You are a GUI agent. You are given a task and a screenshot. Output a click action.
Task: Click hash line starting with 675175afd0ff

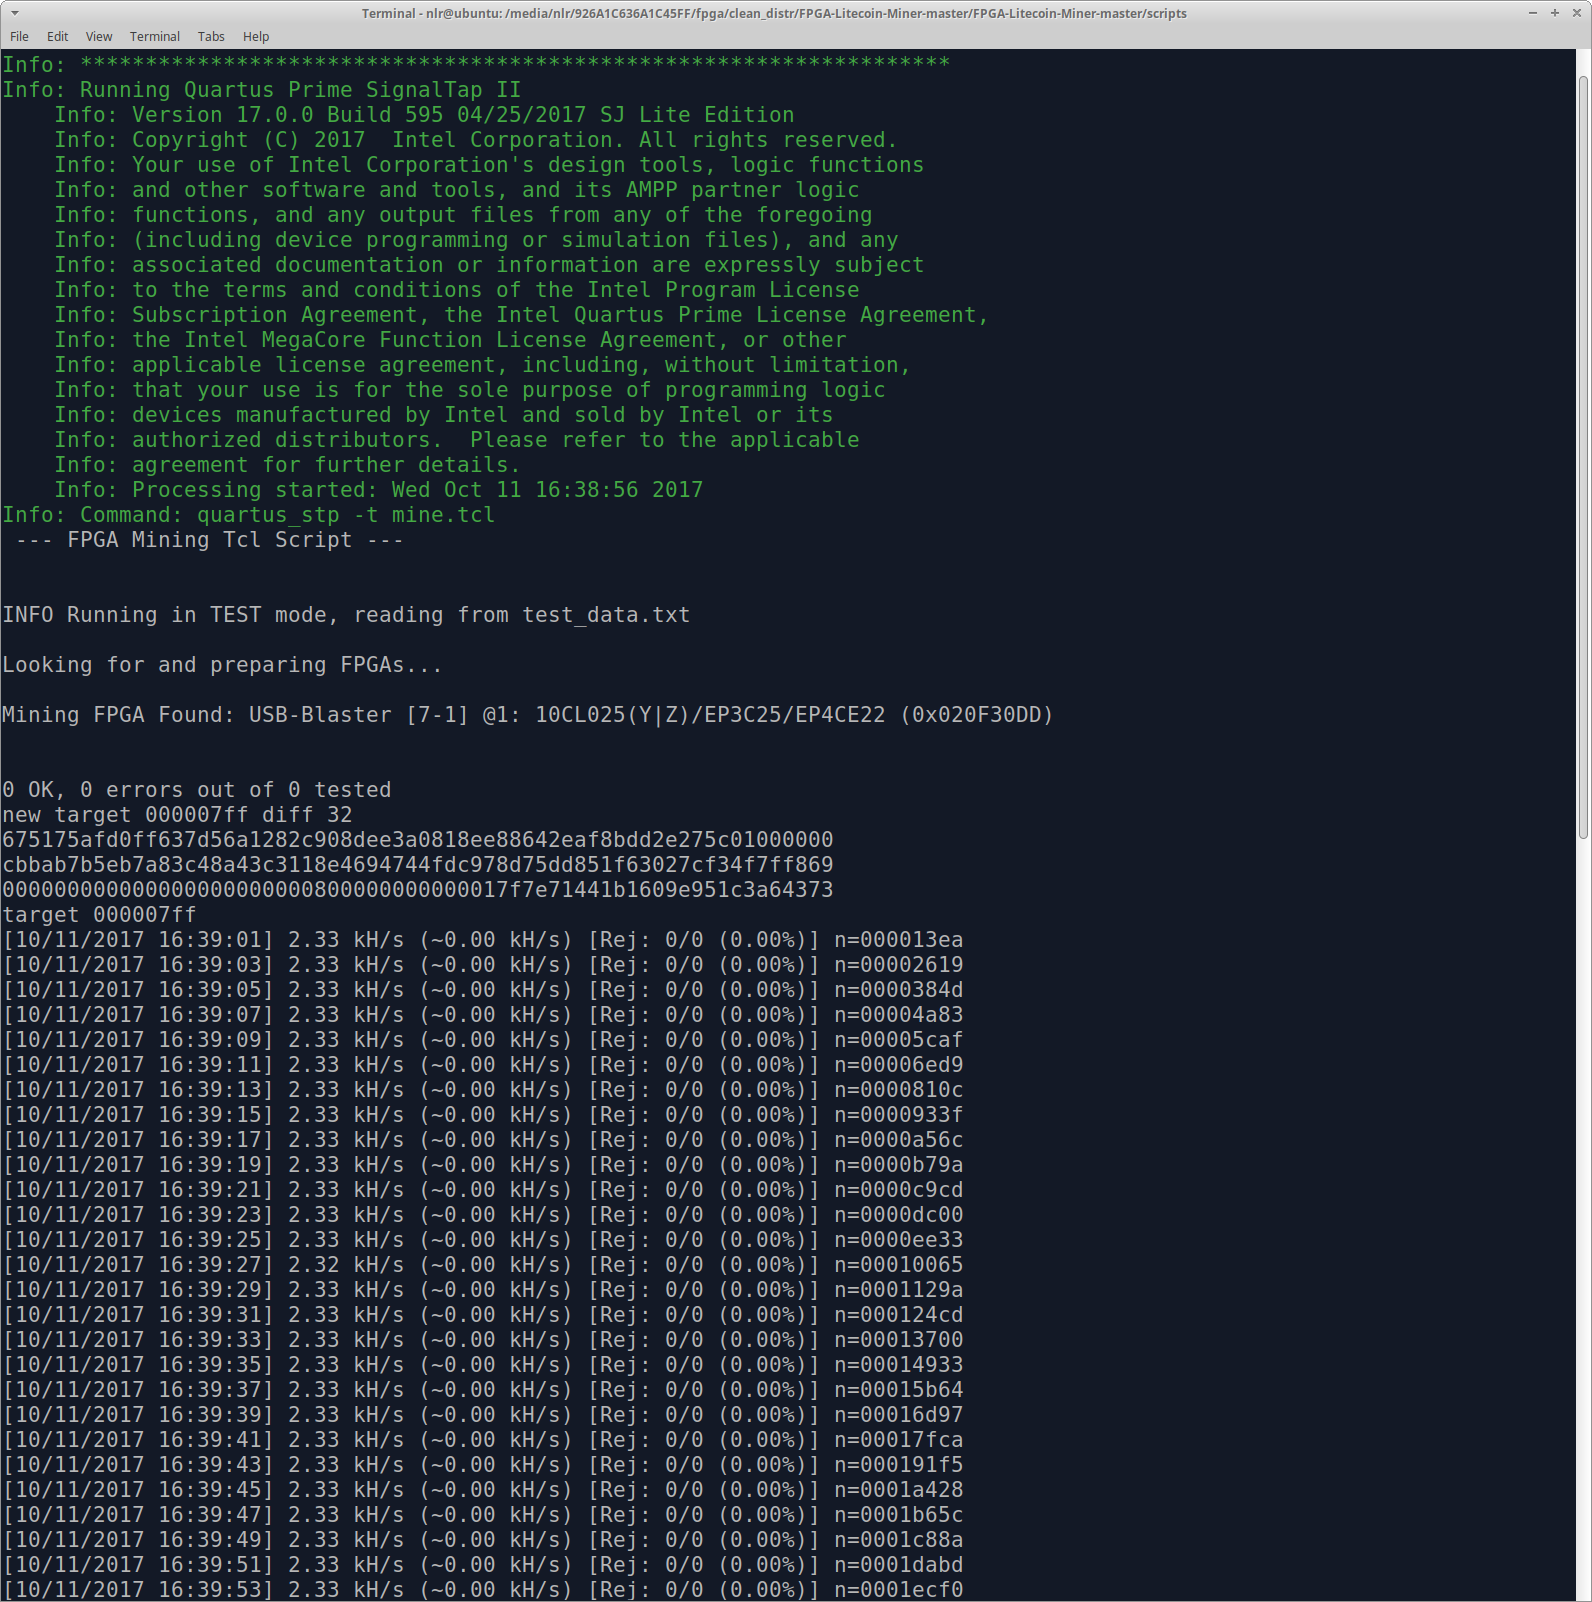coord(418,840)
